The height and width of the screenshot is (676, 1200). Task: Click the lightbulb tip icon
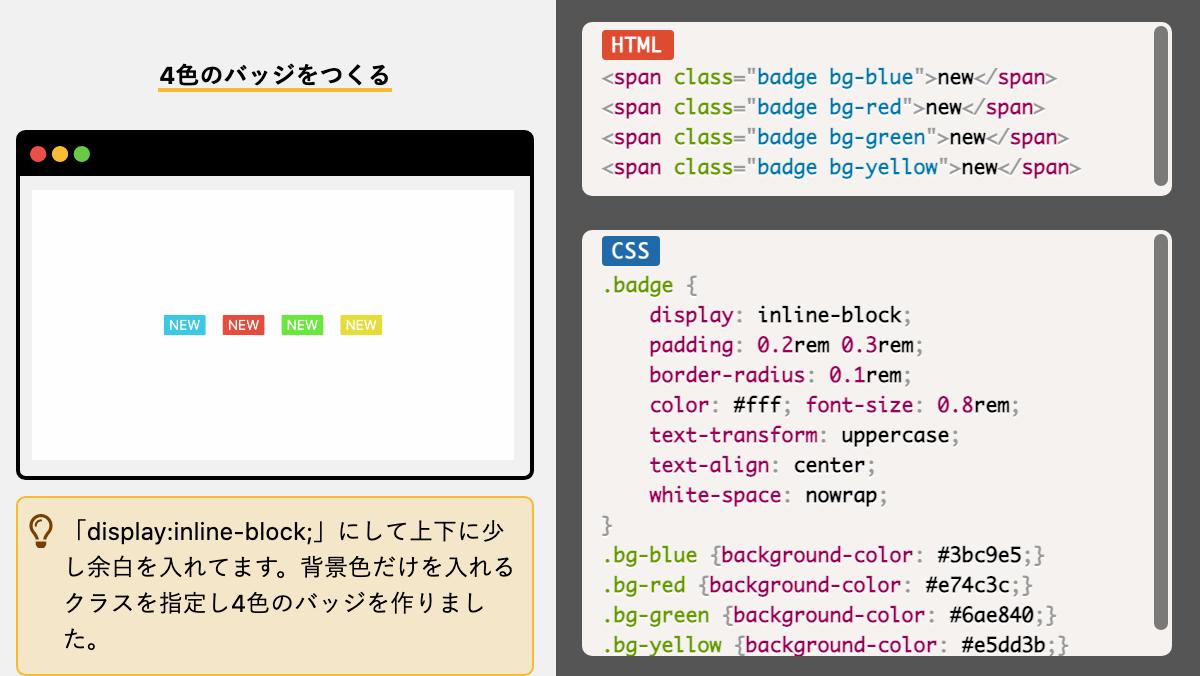pyautogui.click(x=41, y=531)
